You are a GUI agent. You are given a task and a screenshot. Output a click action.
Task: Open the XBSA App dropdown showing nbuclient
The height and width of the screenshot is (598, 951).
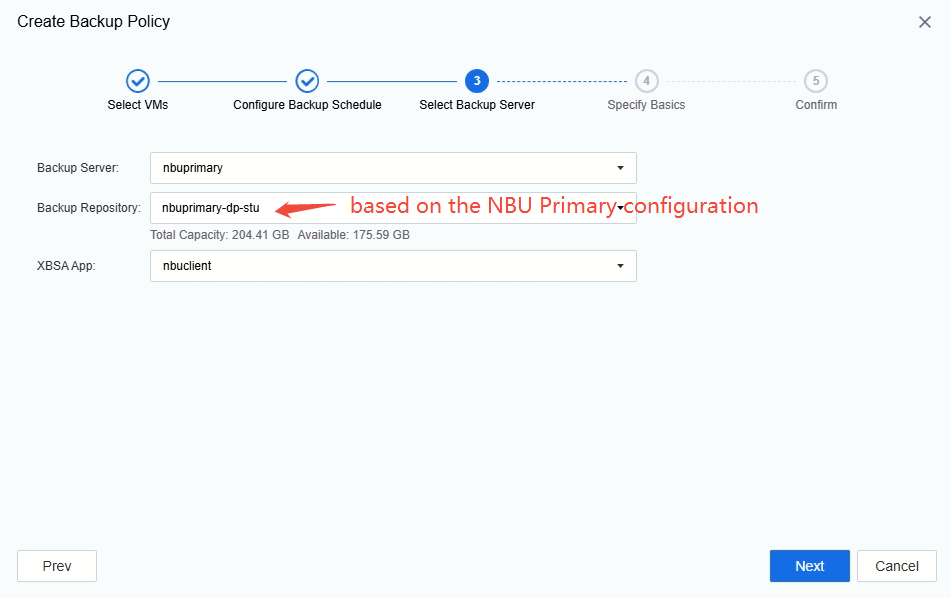tap(393, 266)
